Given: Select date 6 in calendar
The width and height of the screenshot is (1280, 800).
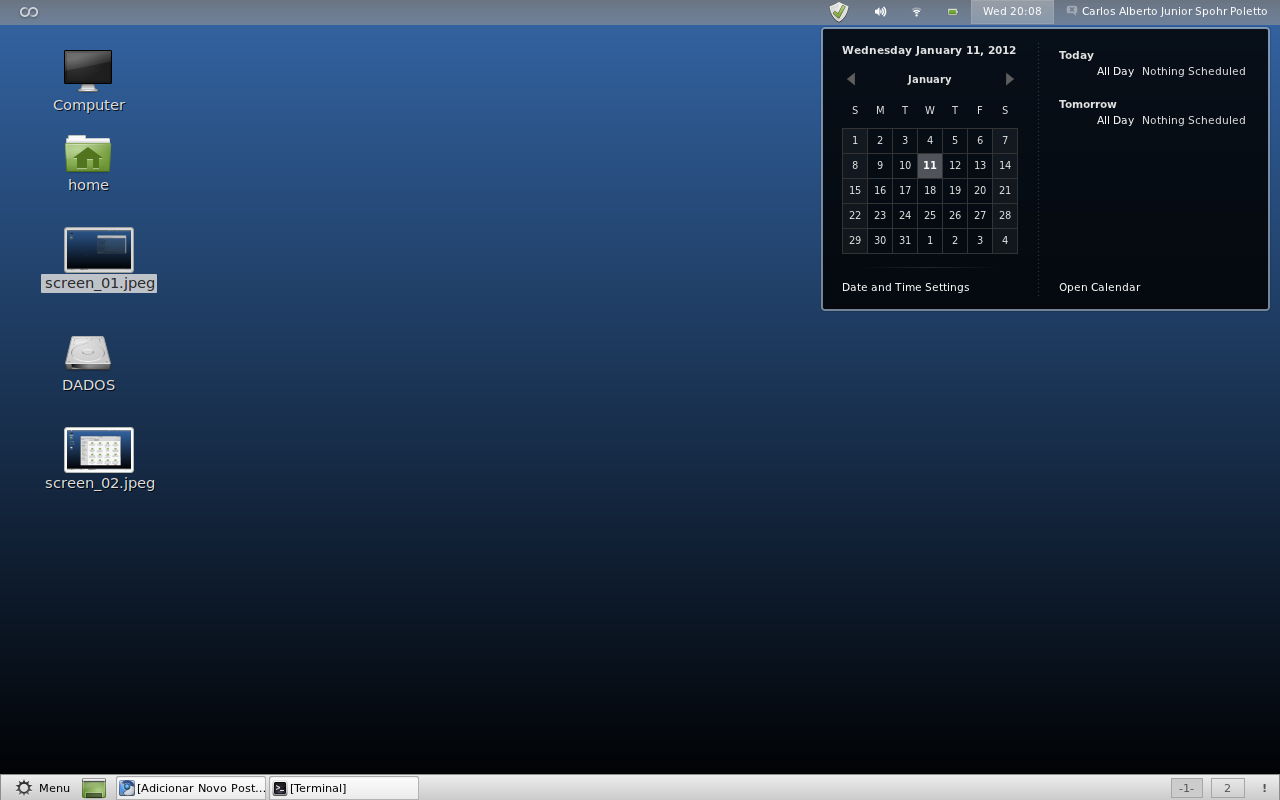Looking at the screenshot, I should click(x=980, y=140).
